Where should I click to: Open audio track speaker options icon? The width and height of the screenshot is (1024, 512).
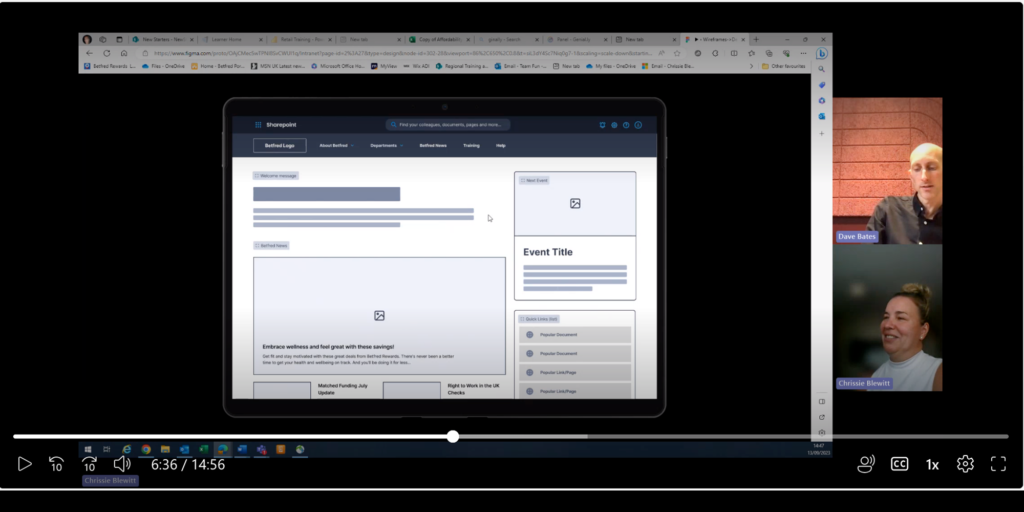866,464
